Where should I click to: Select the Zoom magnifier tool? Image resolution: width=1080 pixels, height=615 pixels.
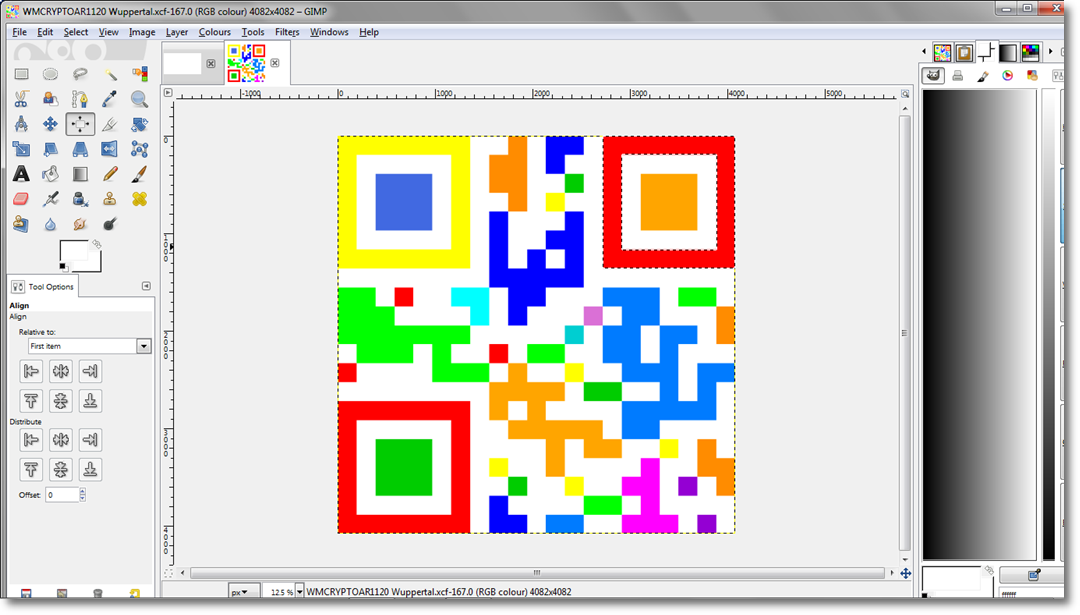pos(139,99)
